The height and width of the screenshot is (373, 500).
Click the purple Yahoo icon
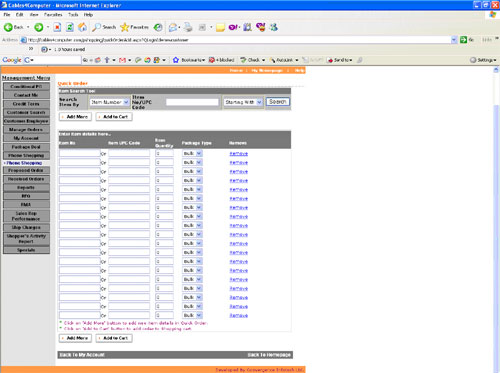pos(233,27)
